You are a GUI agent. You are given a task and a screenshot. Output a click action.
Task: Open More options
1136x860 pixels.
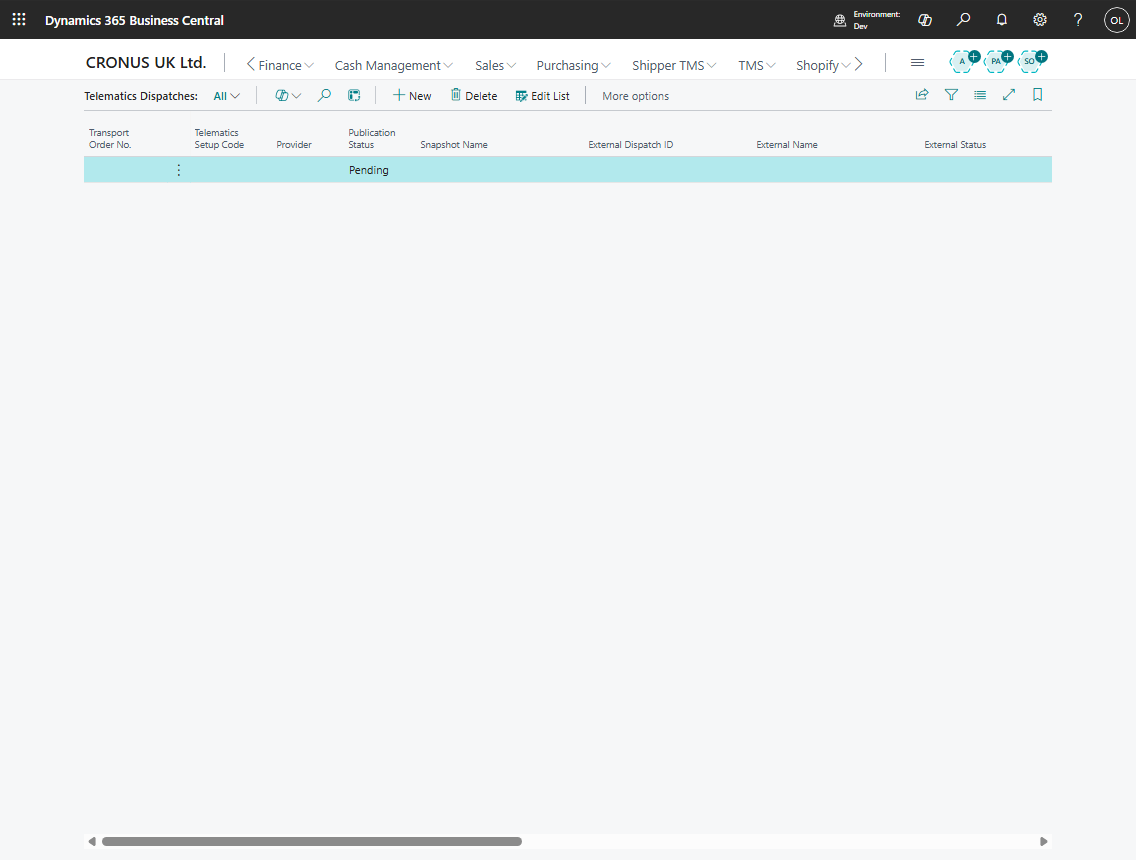click(635, 96)
